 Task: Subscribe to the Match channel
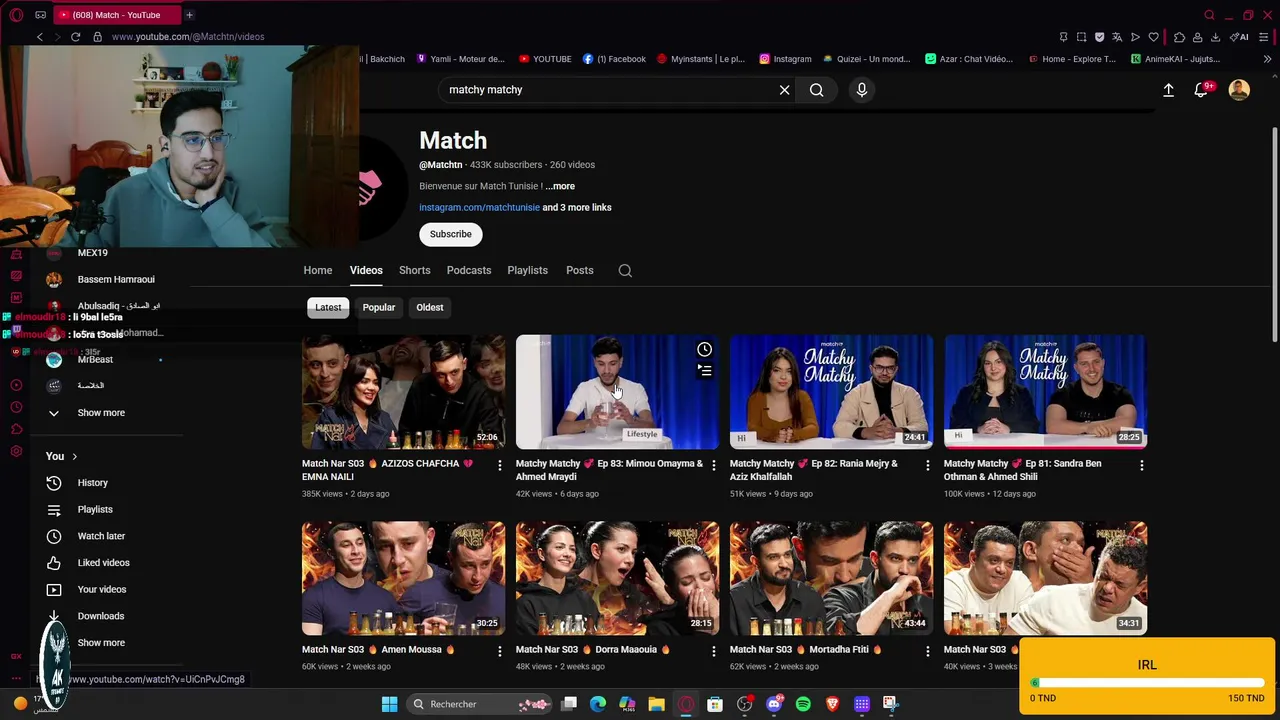tap(451, 234)
